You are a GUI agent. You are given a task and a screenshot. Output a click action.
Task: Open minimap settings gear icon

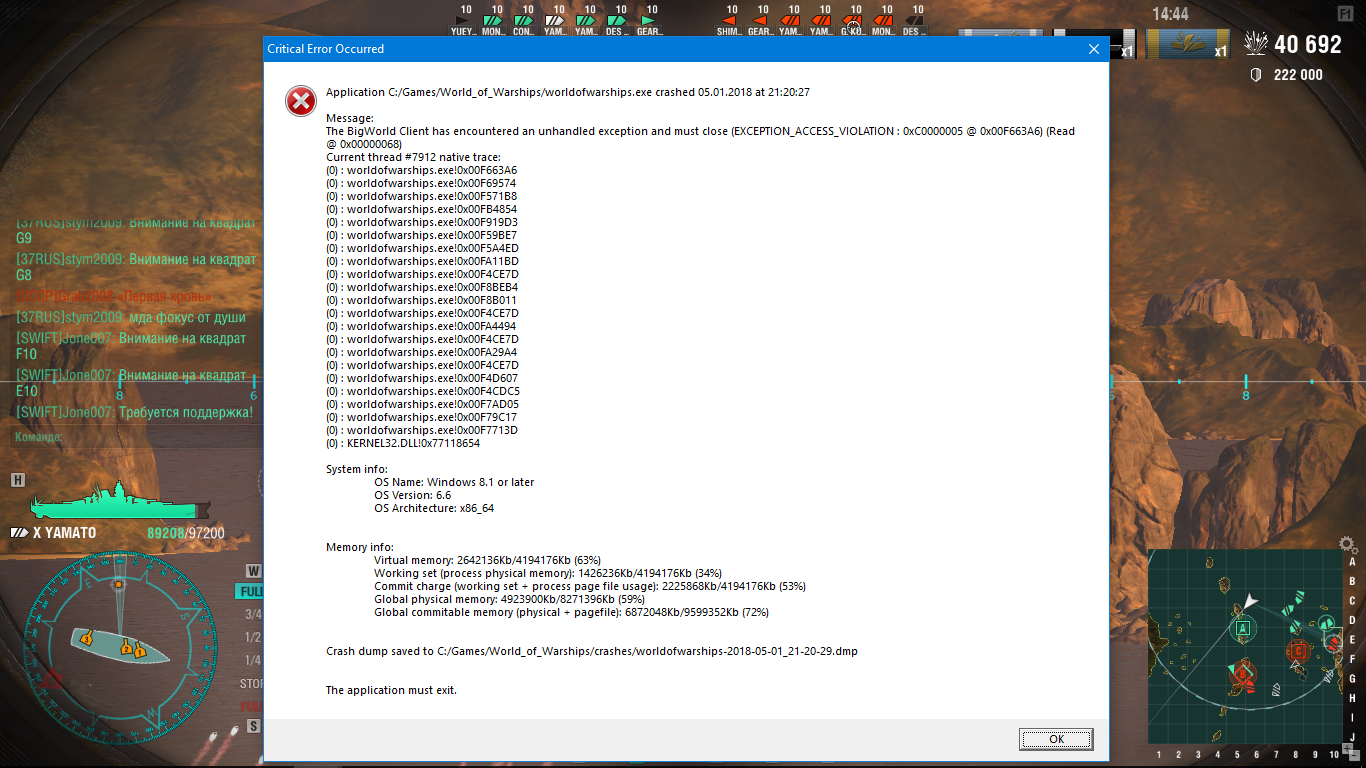(1346, 545)
